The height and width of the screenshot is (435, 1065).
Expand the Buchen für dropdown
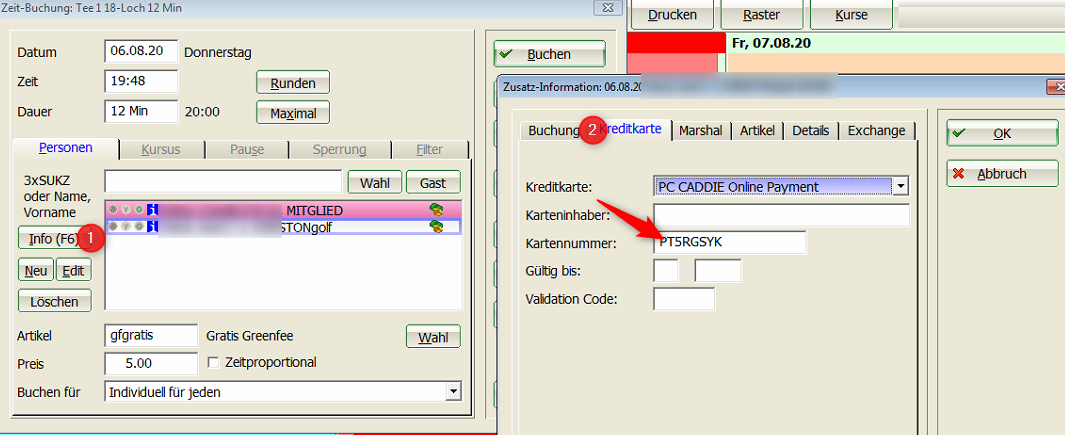pos(452,392)
